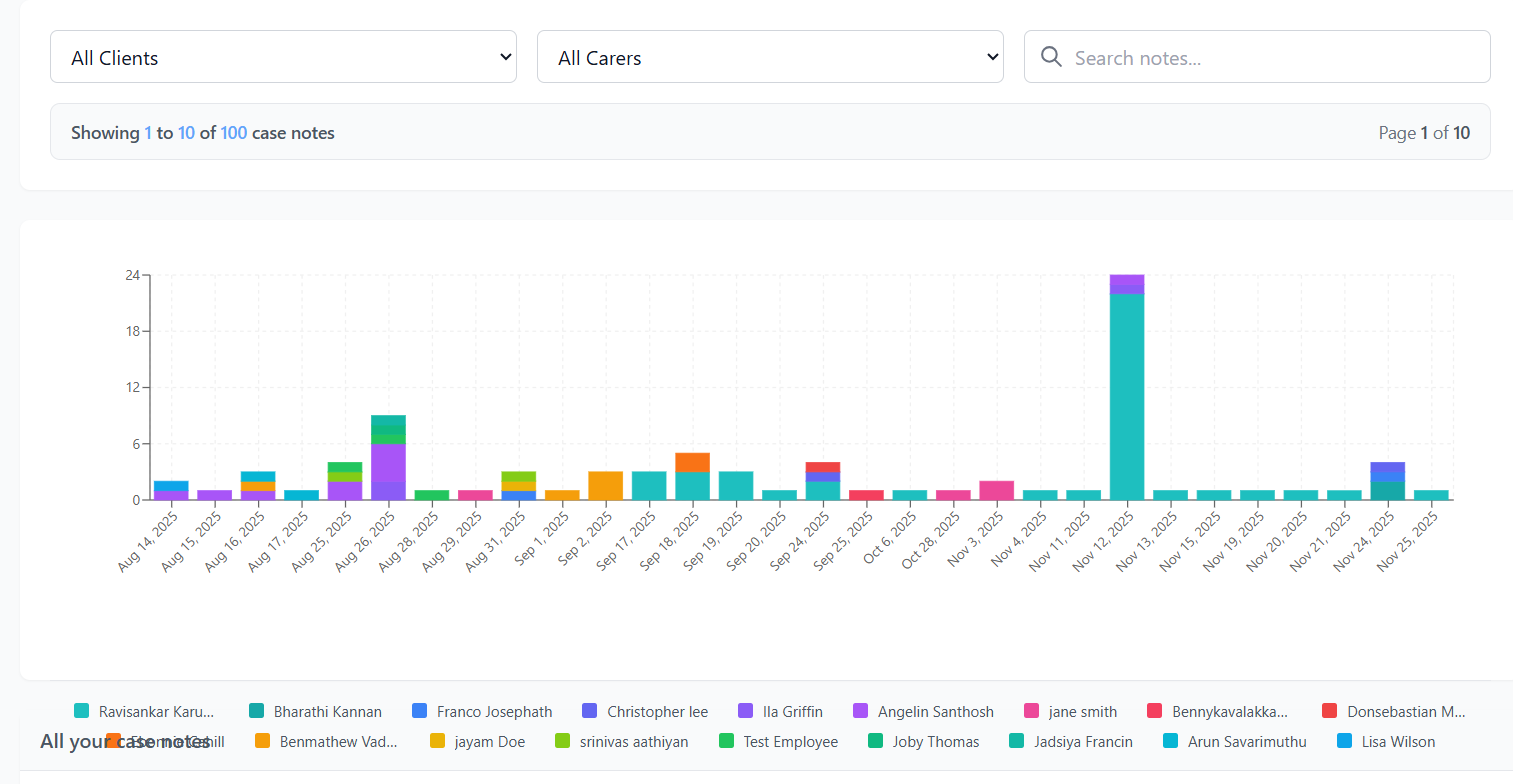Viewport: 1513px width, 784px height.
Task: Click the magnifier search icon
Action: coord(1051,57)
